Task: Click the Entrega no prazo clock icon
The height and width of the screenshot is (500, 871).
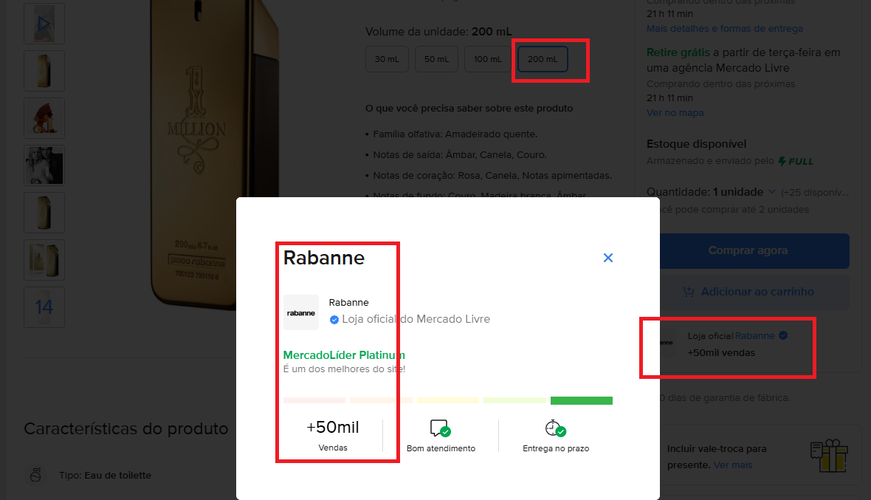Action: (556, 429)
